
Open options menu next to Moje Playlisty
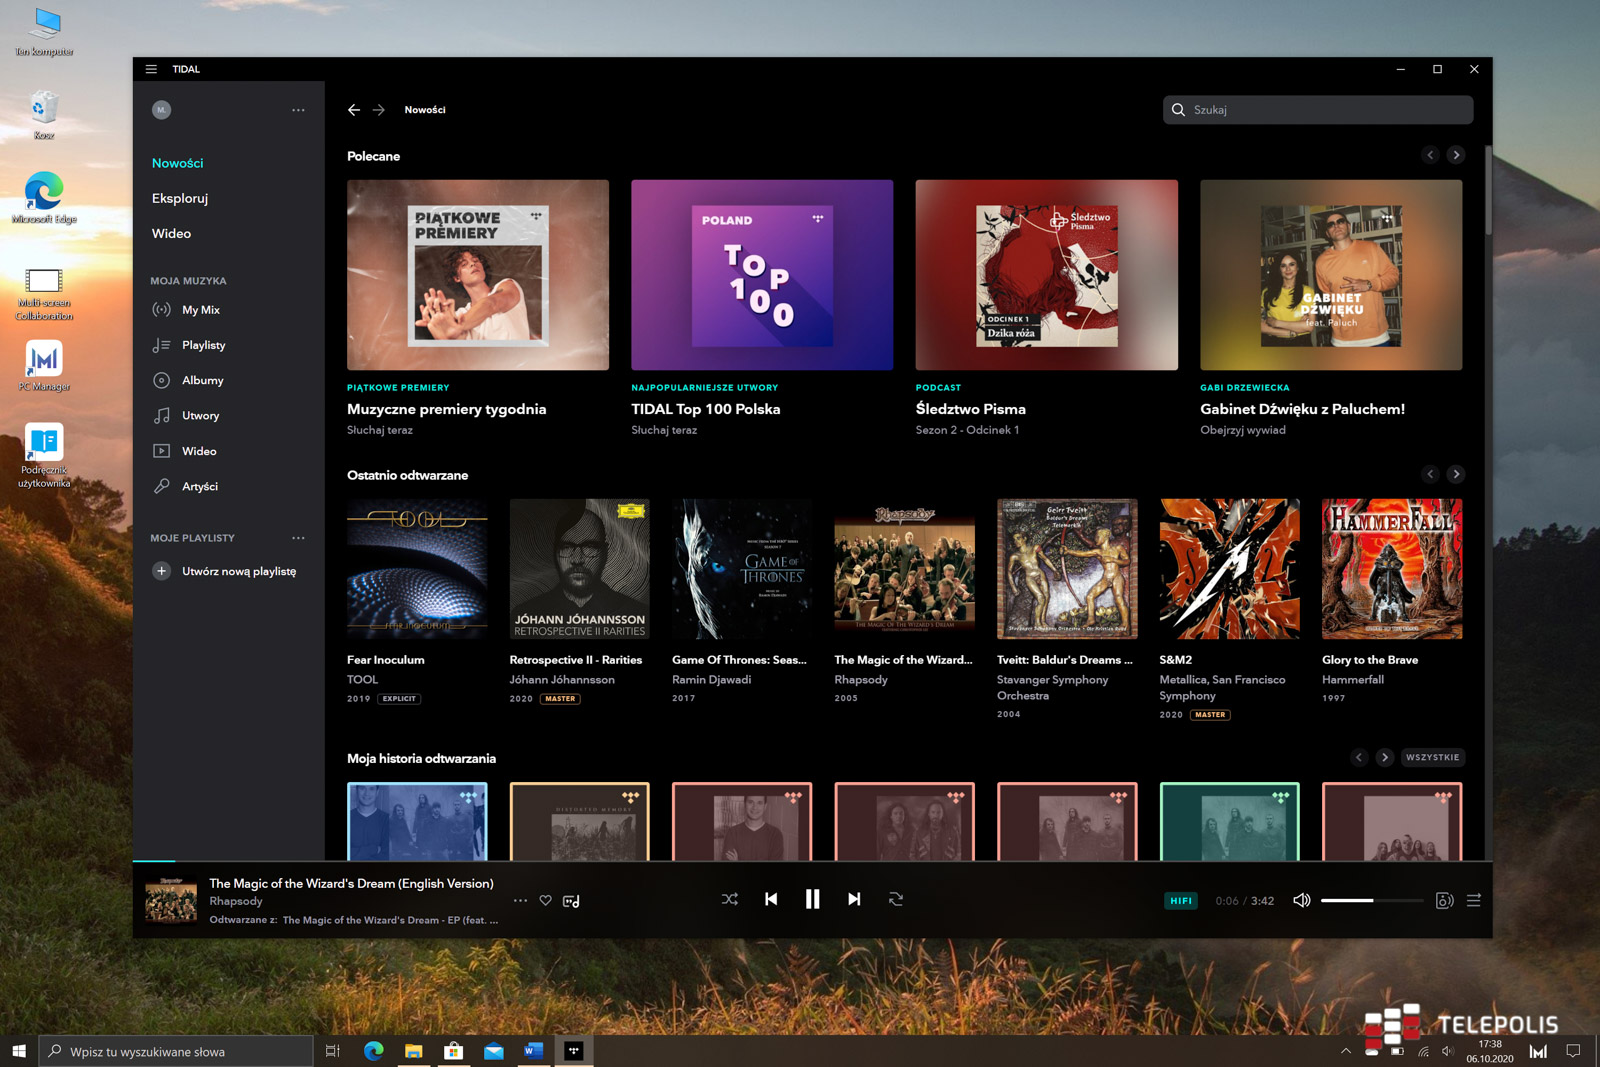pos(298,538)
